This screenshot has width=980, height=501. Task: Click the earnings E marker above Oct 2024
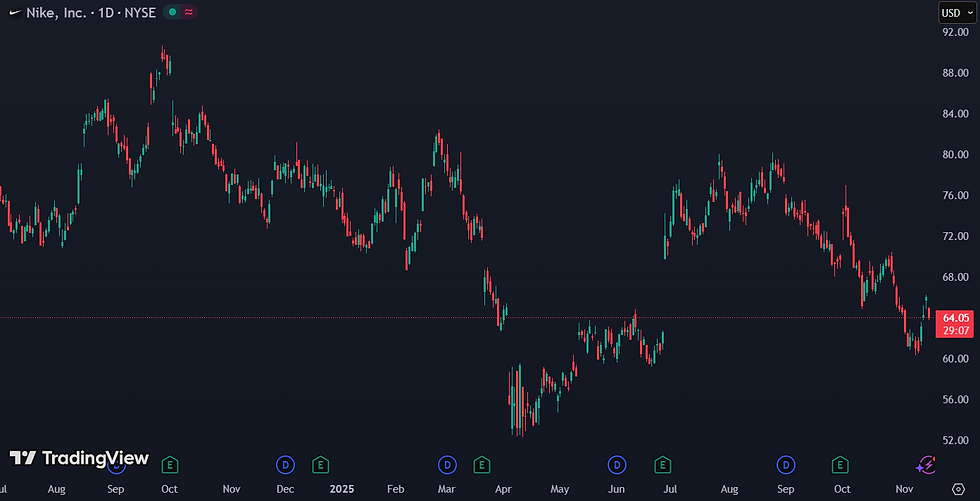[170, 465]
